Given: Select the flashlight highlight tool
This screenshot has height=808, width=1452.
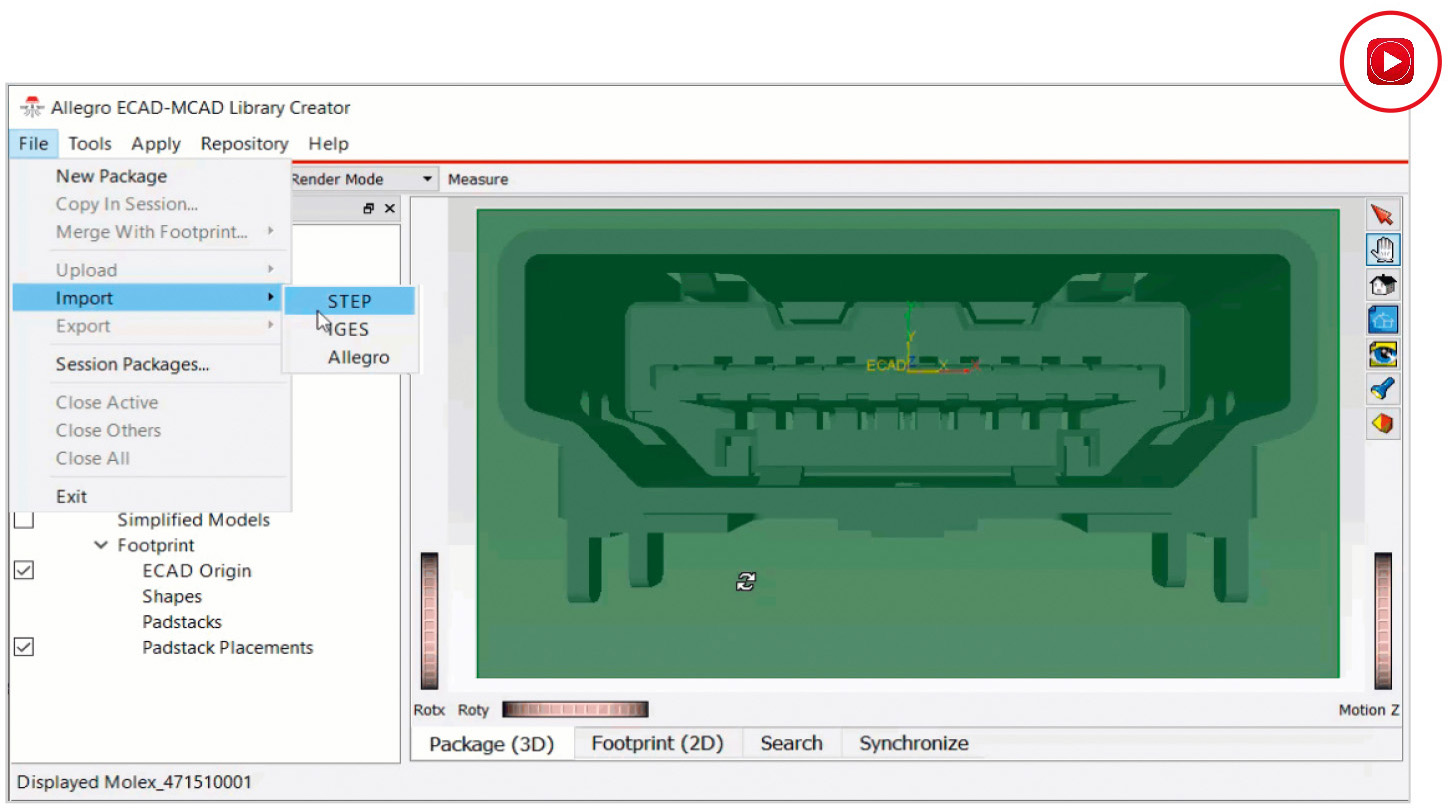Looking at the screenshot, I should 1383,389.
